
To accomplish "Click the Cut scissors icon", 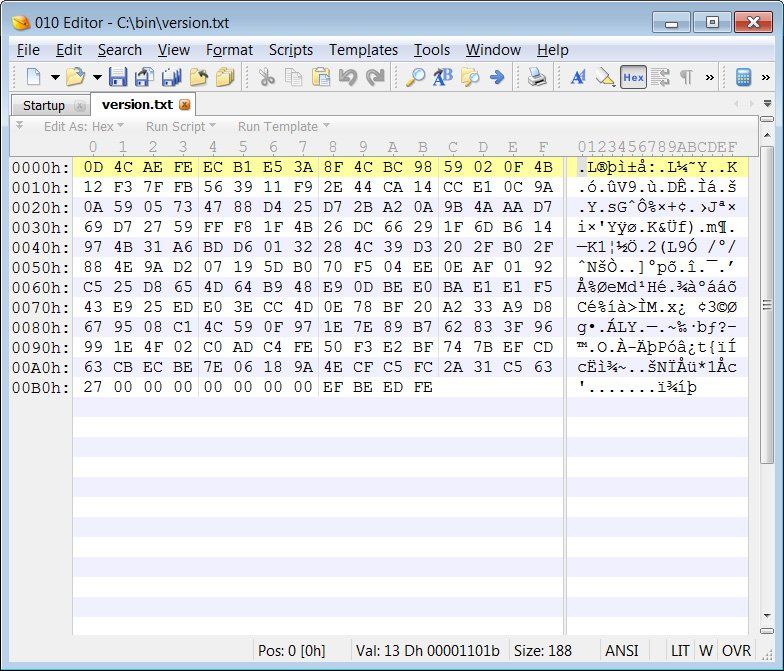I will pyautogui.click(x=266, y=78).
